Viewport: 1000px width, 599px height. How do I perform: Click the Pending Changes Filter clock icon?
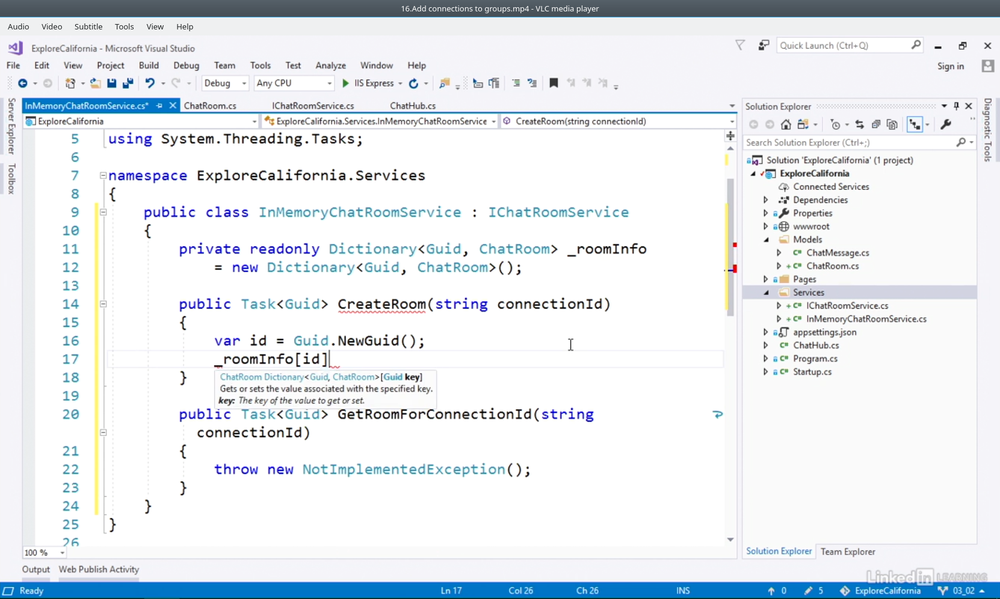(x=835, y=124)
